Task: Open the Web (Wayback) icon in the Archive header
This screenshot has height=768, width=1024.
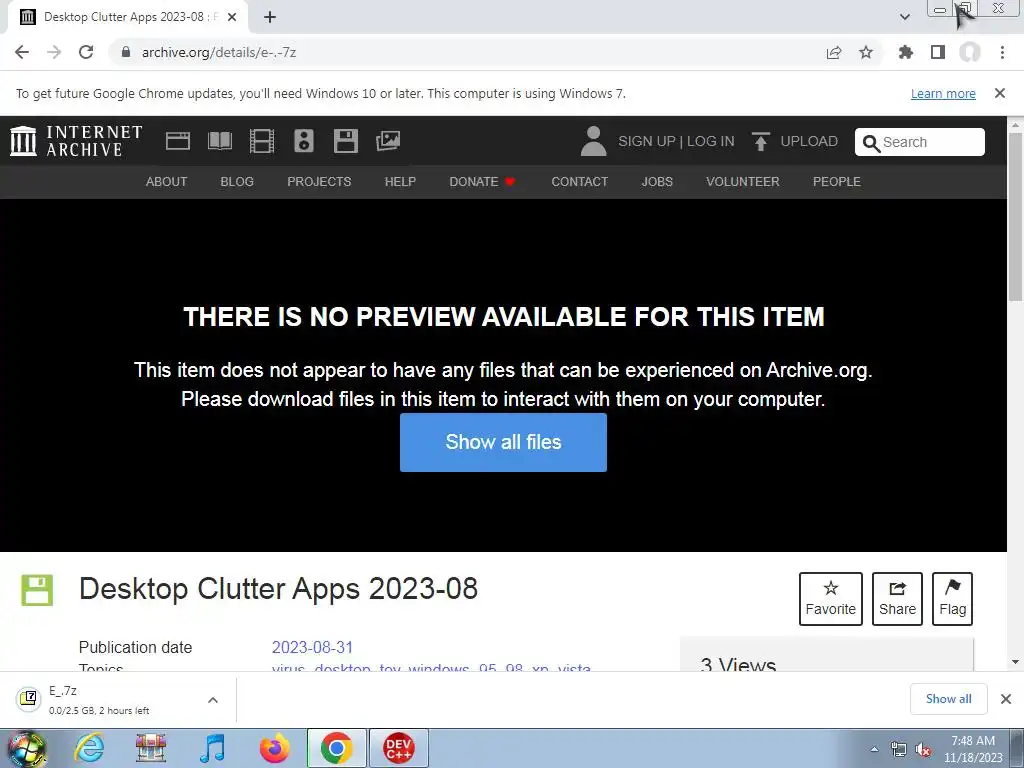Action: tap(178, 141)
